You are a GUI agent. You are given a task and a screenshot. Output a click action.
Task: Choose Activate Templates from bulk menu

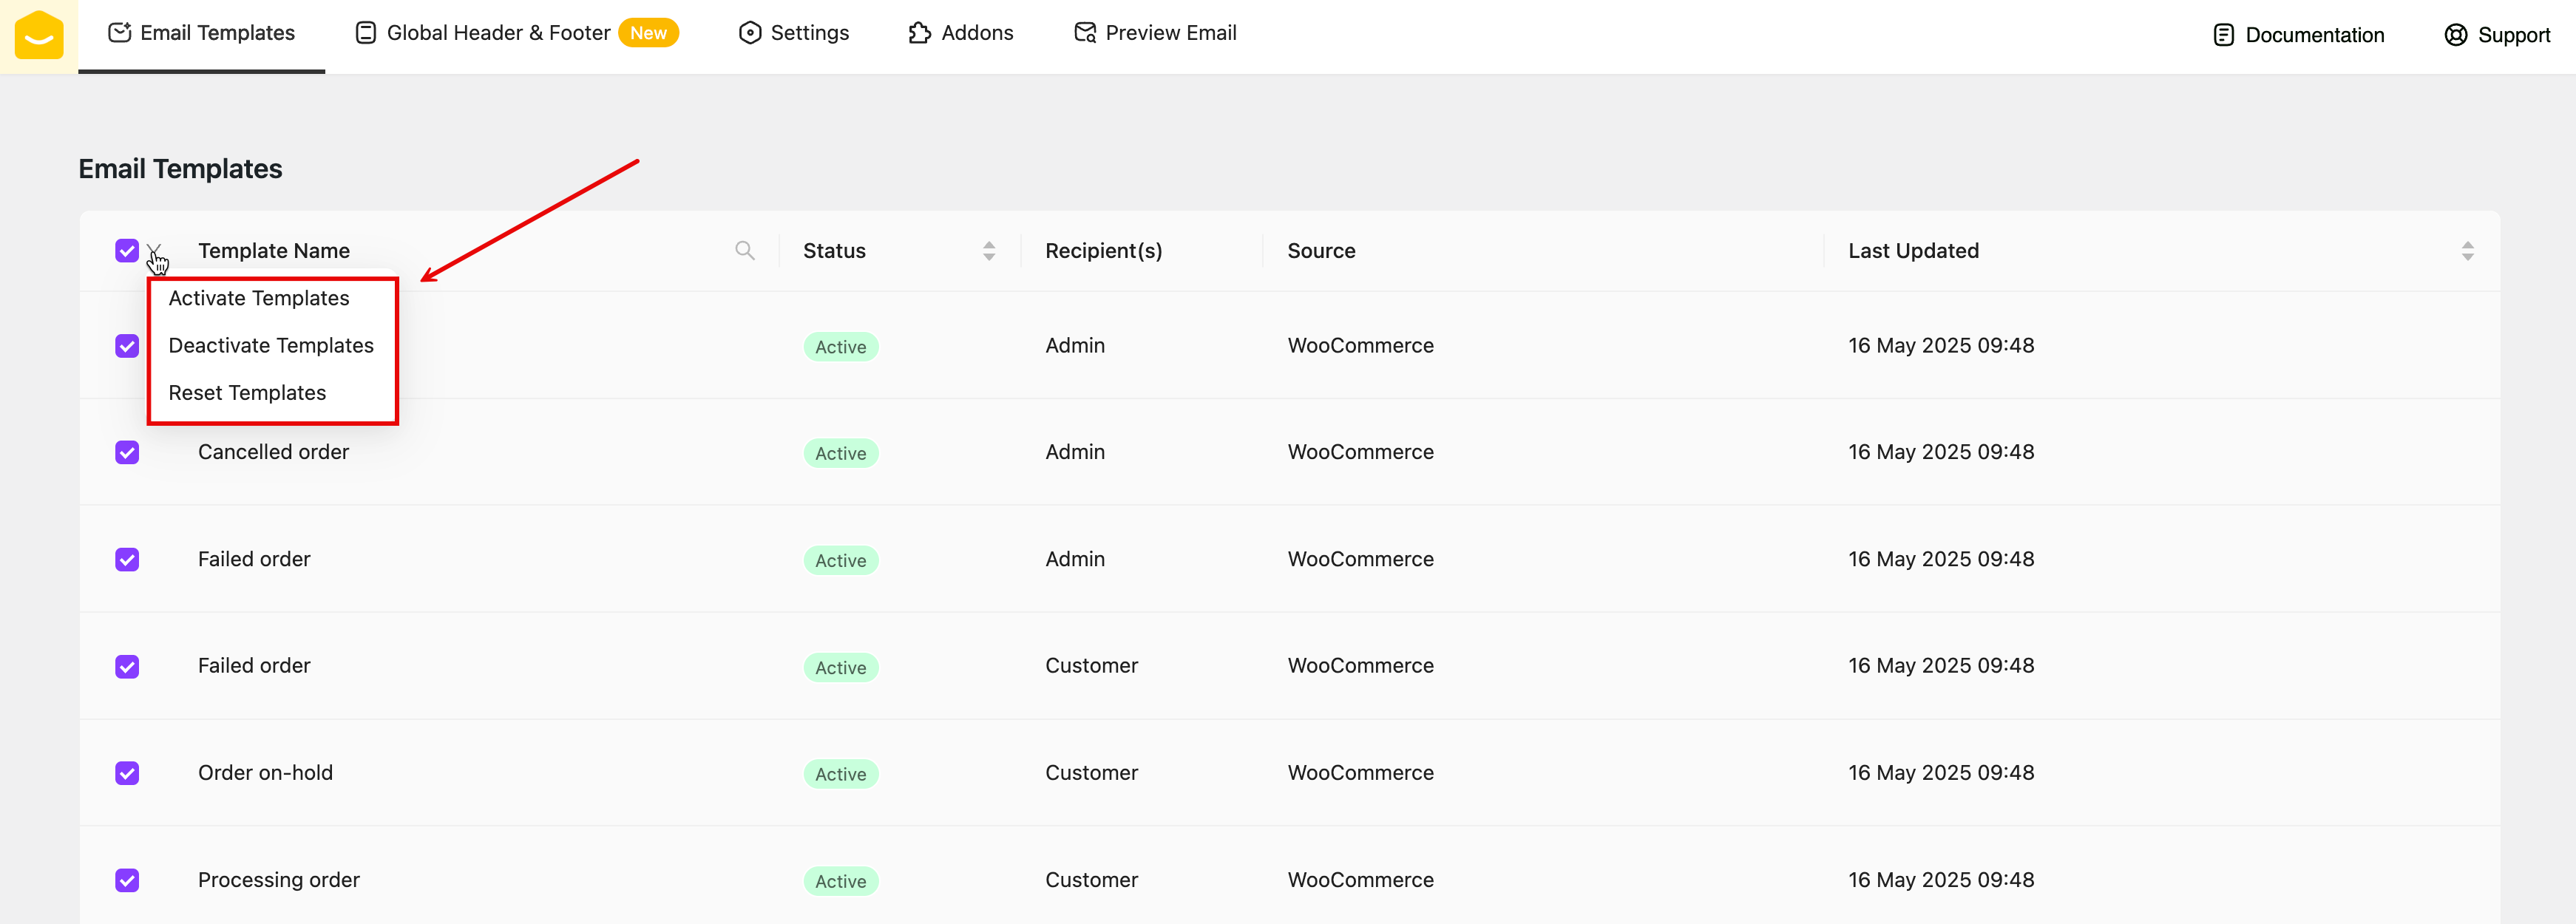[259, 298]
